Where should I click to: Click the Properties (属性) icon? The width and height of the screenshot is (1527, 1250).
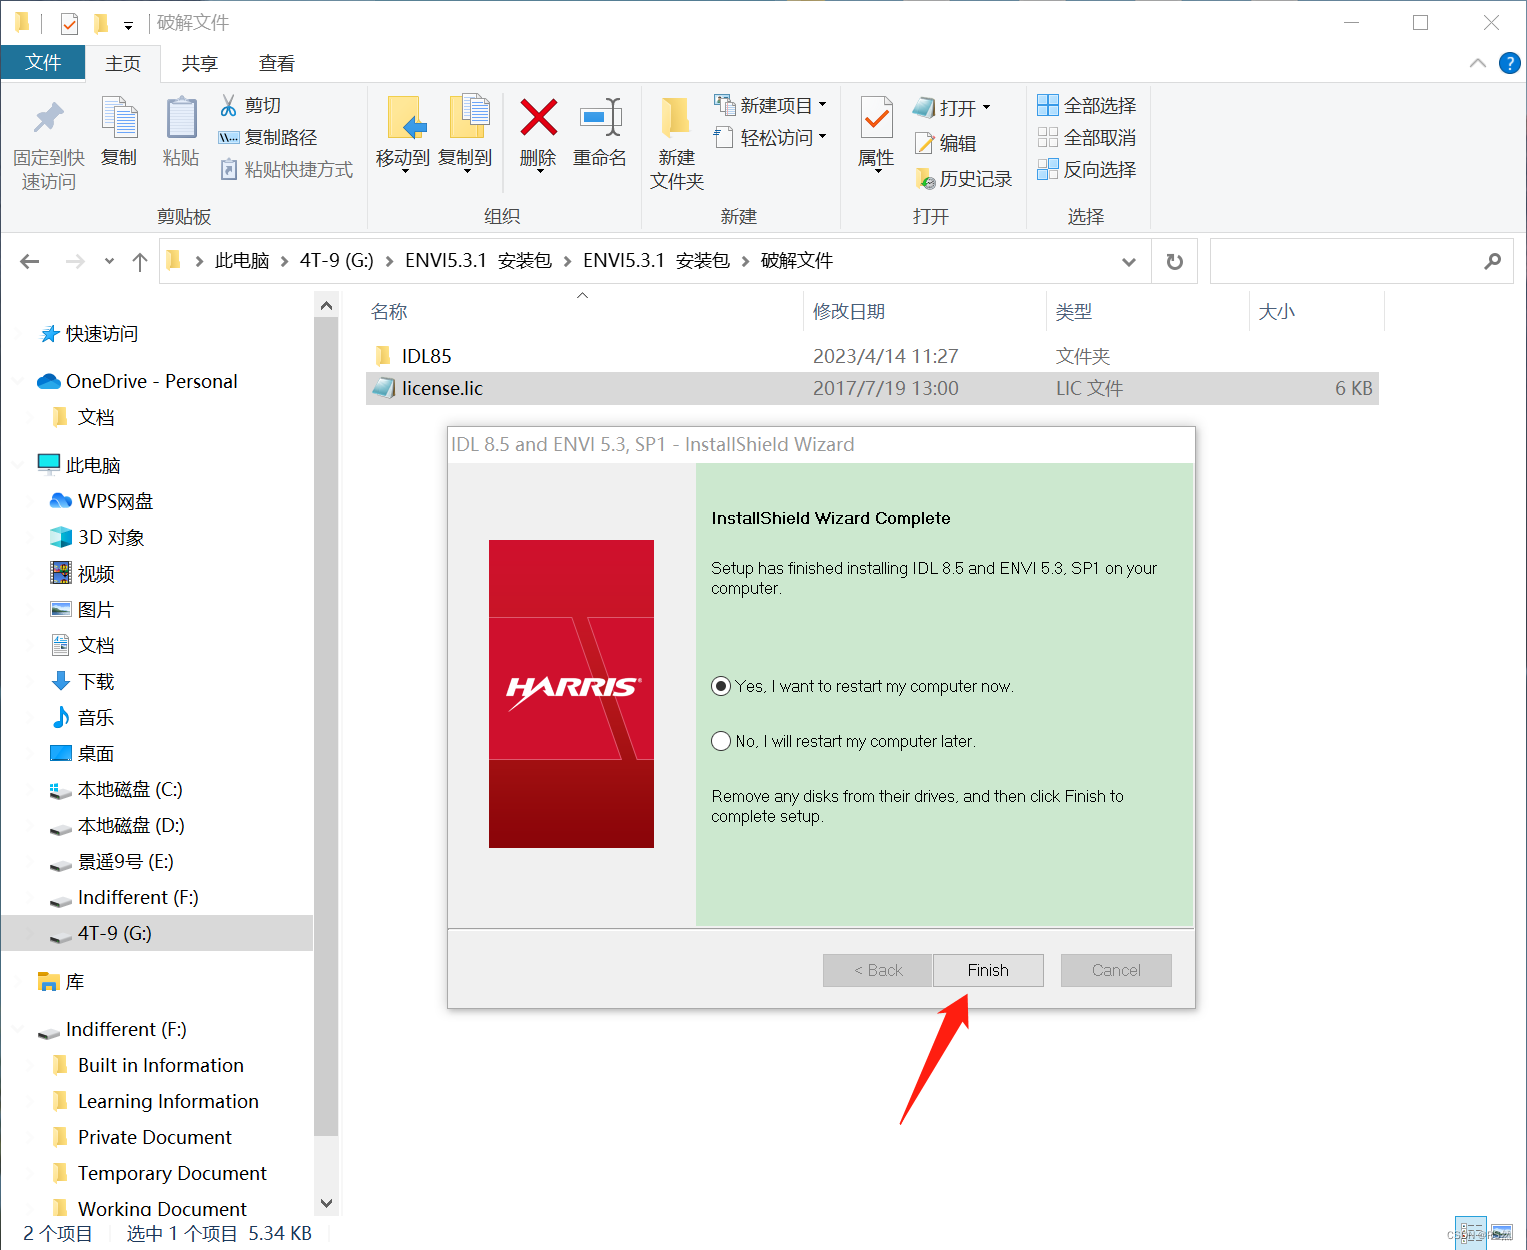click(876, 120)
